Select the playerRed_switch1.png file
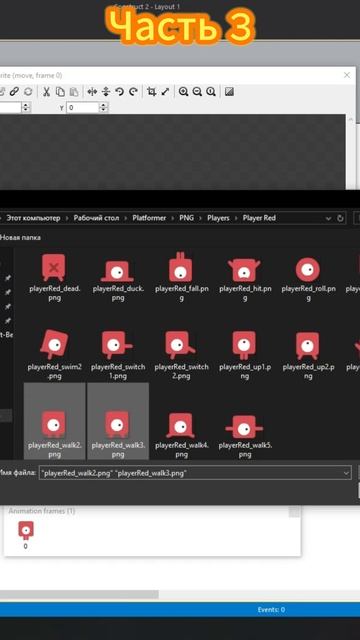This screenshot has width=360, height=640. (x=118, y=355)
